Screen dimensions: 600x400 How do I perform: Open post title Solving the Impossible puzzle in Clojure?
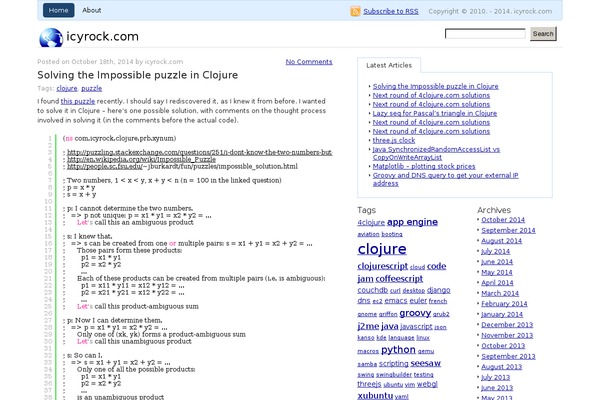click(x=137, y=75)
